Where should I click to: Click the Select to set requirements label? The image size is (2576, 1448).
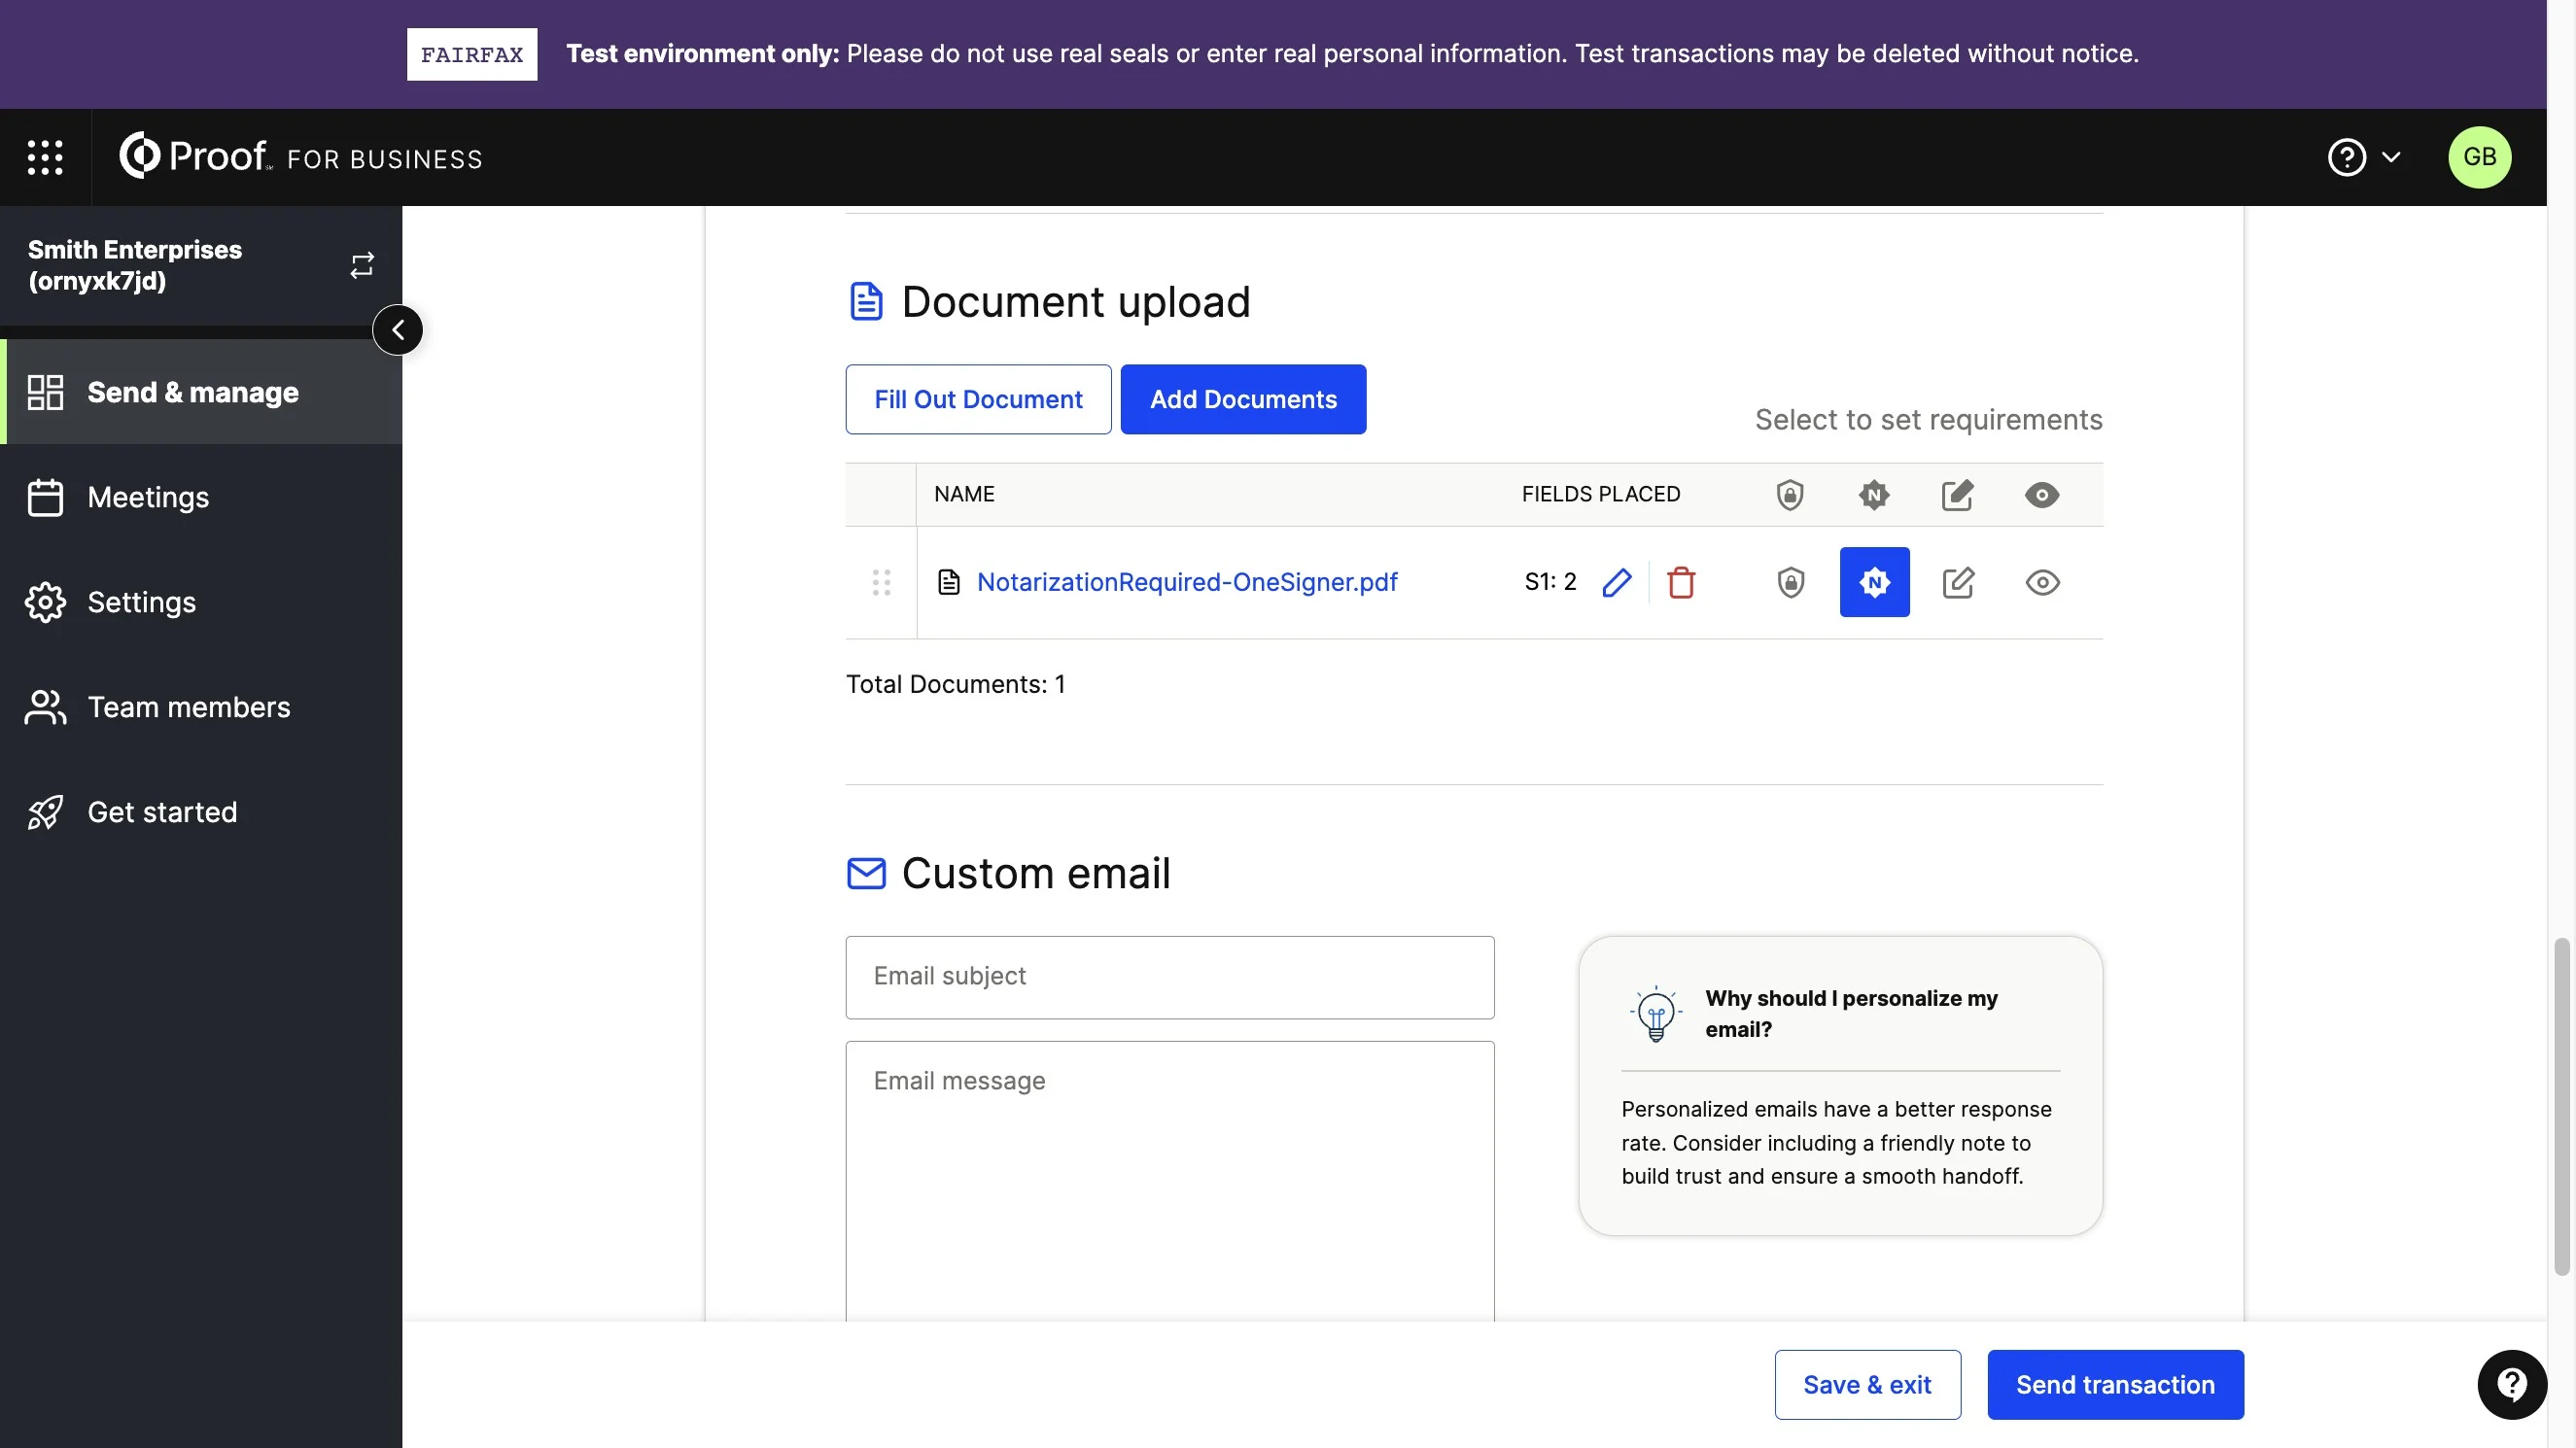point(1928,420)
